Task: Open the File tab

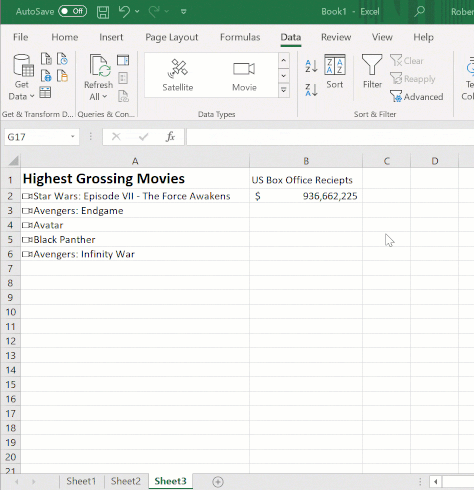Action: coord(21,37)
